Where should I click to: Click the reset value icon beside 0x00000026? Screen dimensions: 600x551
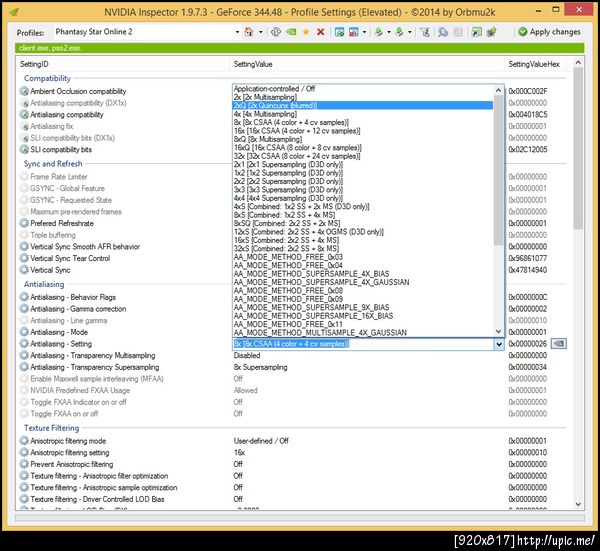click(x=559, y=344)
